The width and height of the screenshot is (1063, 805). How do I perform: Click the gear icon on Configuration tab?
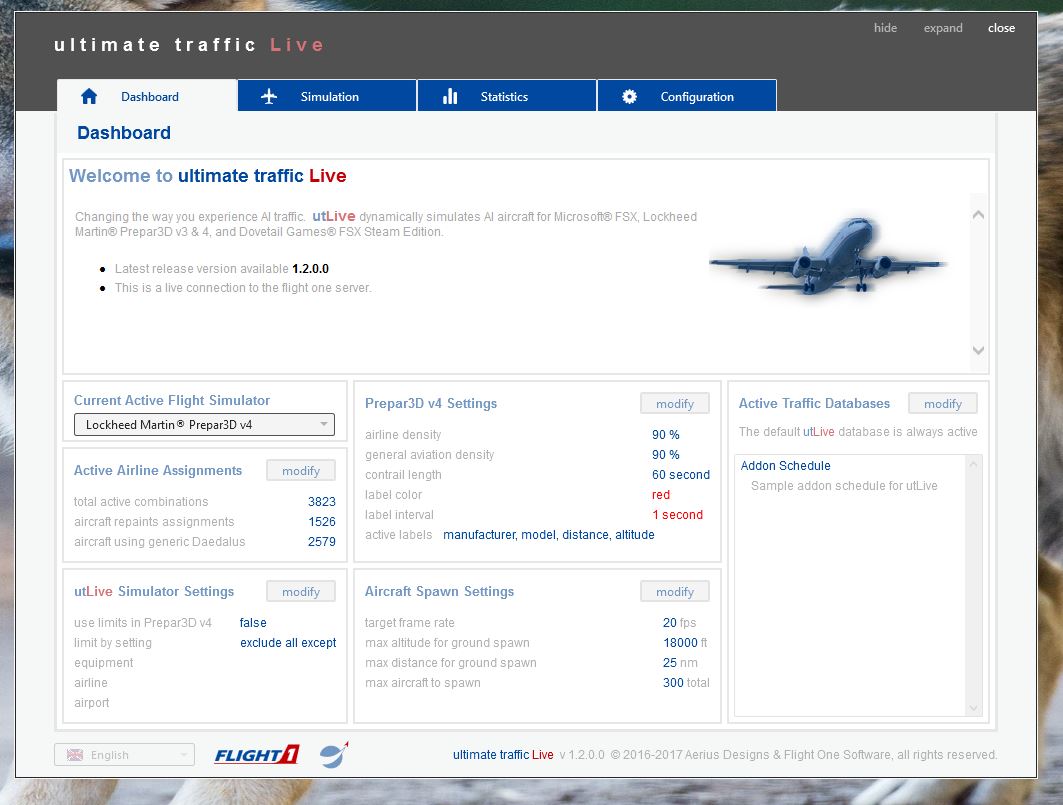[x=629, y=96]
